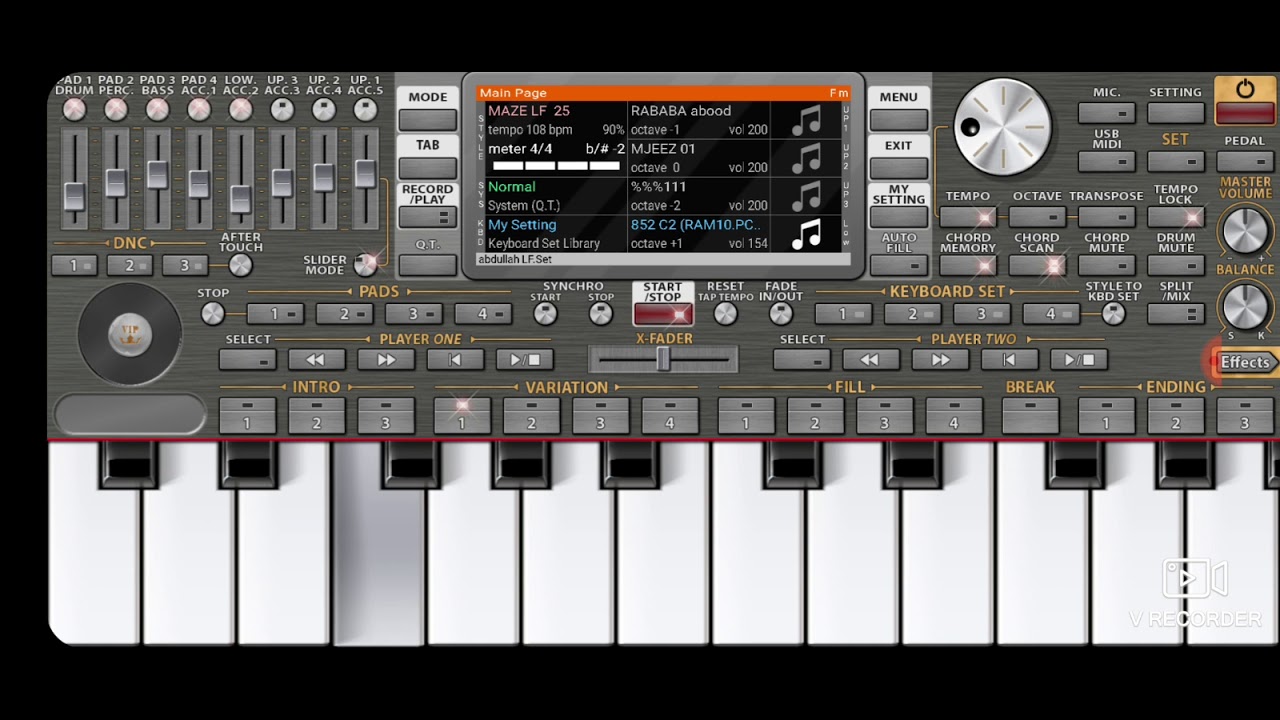Tap DNC button 1
The height and width of the screenshot is (720, 1280).
click(x=75, y=265)
